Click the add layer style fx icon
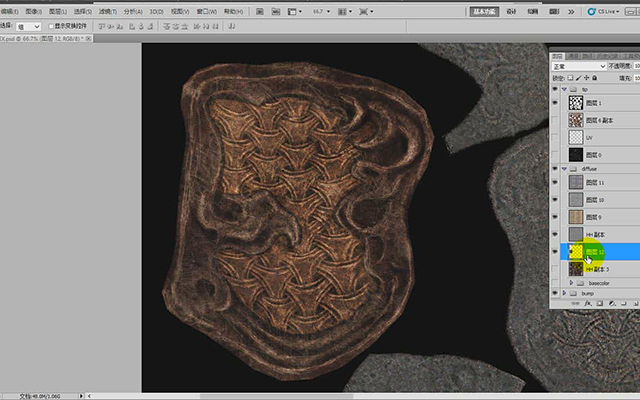The image size is (640, 400). point(588,304)
